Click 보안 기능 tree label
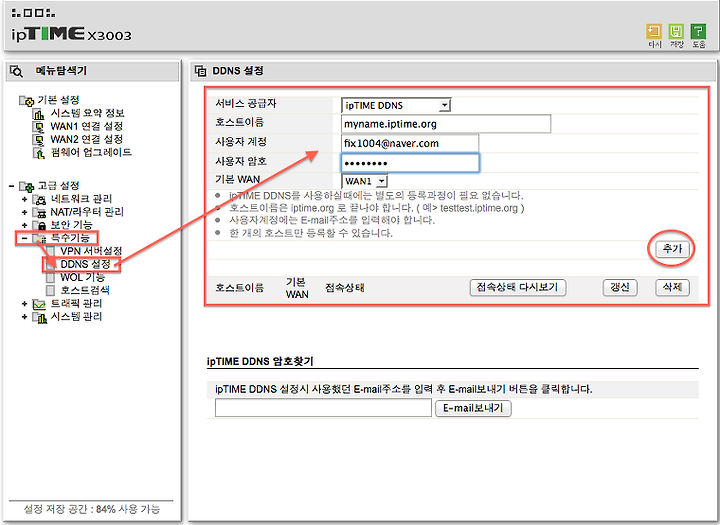The image size is (720, 525). click(x=71, y=225)
